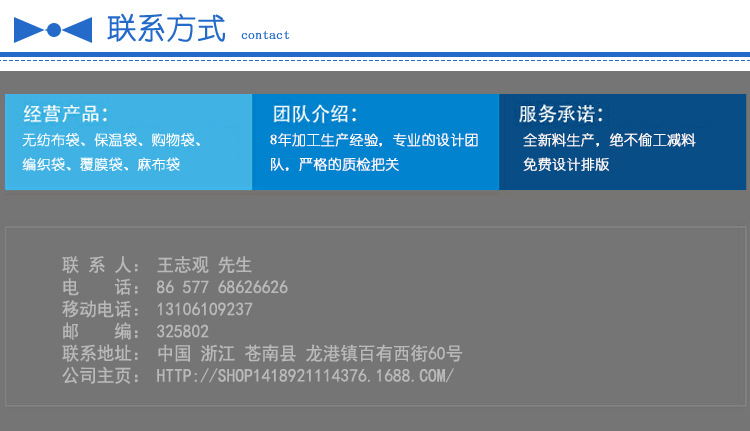Open the SHOP1418921114376.1688.COM homepage link

pyautogui.click(x=305, y=376)
